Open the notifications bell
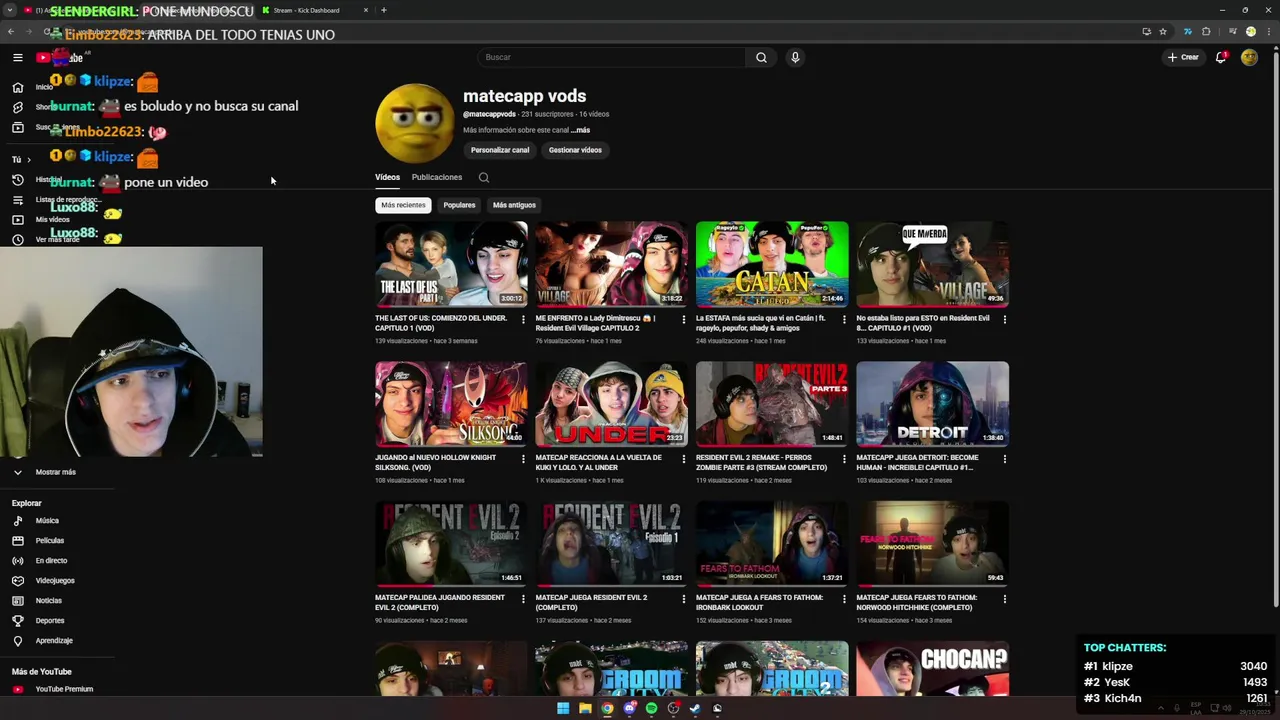The height and width of the screenshot is (720, 1280). 1221,57
